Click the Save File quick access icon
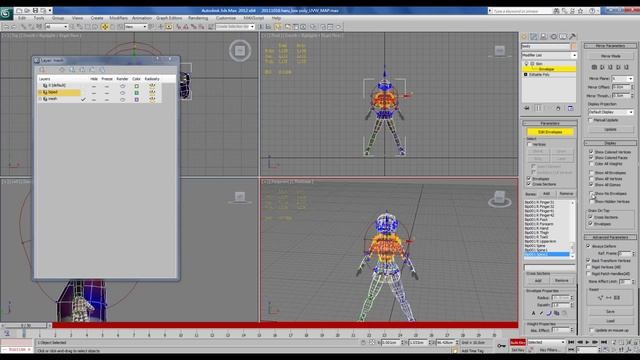 tap(35, 11)
